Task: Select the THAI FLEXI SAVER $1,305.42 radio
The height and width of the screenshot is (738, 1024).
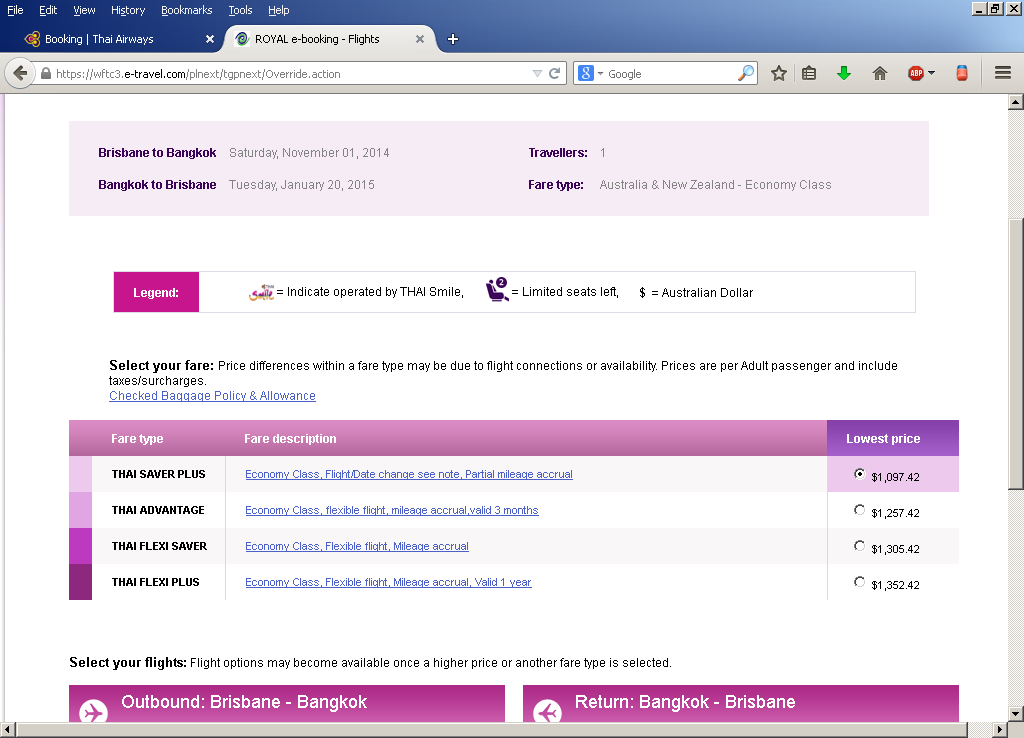Action: [x=860, y=546]
